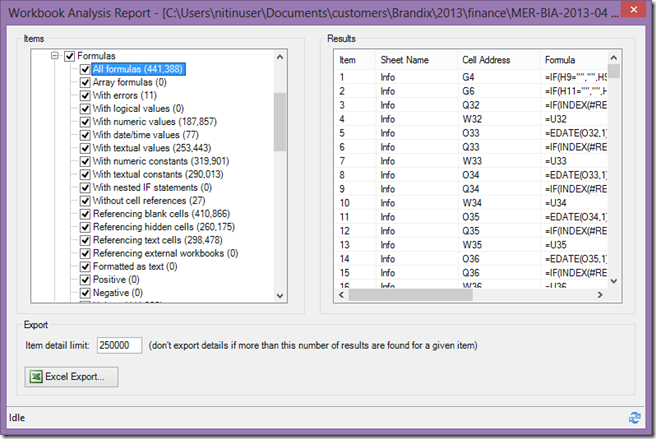
Task: Click the Items tree scroll down arrow
Action: 280,296
